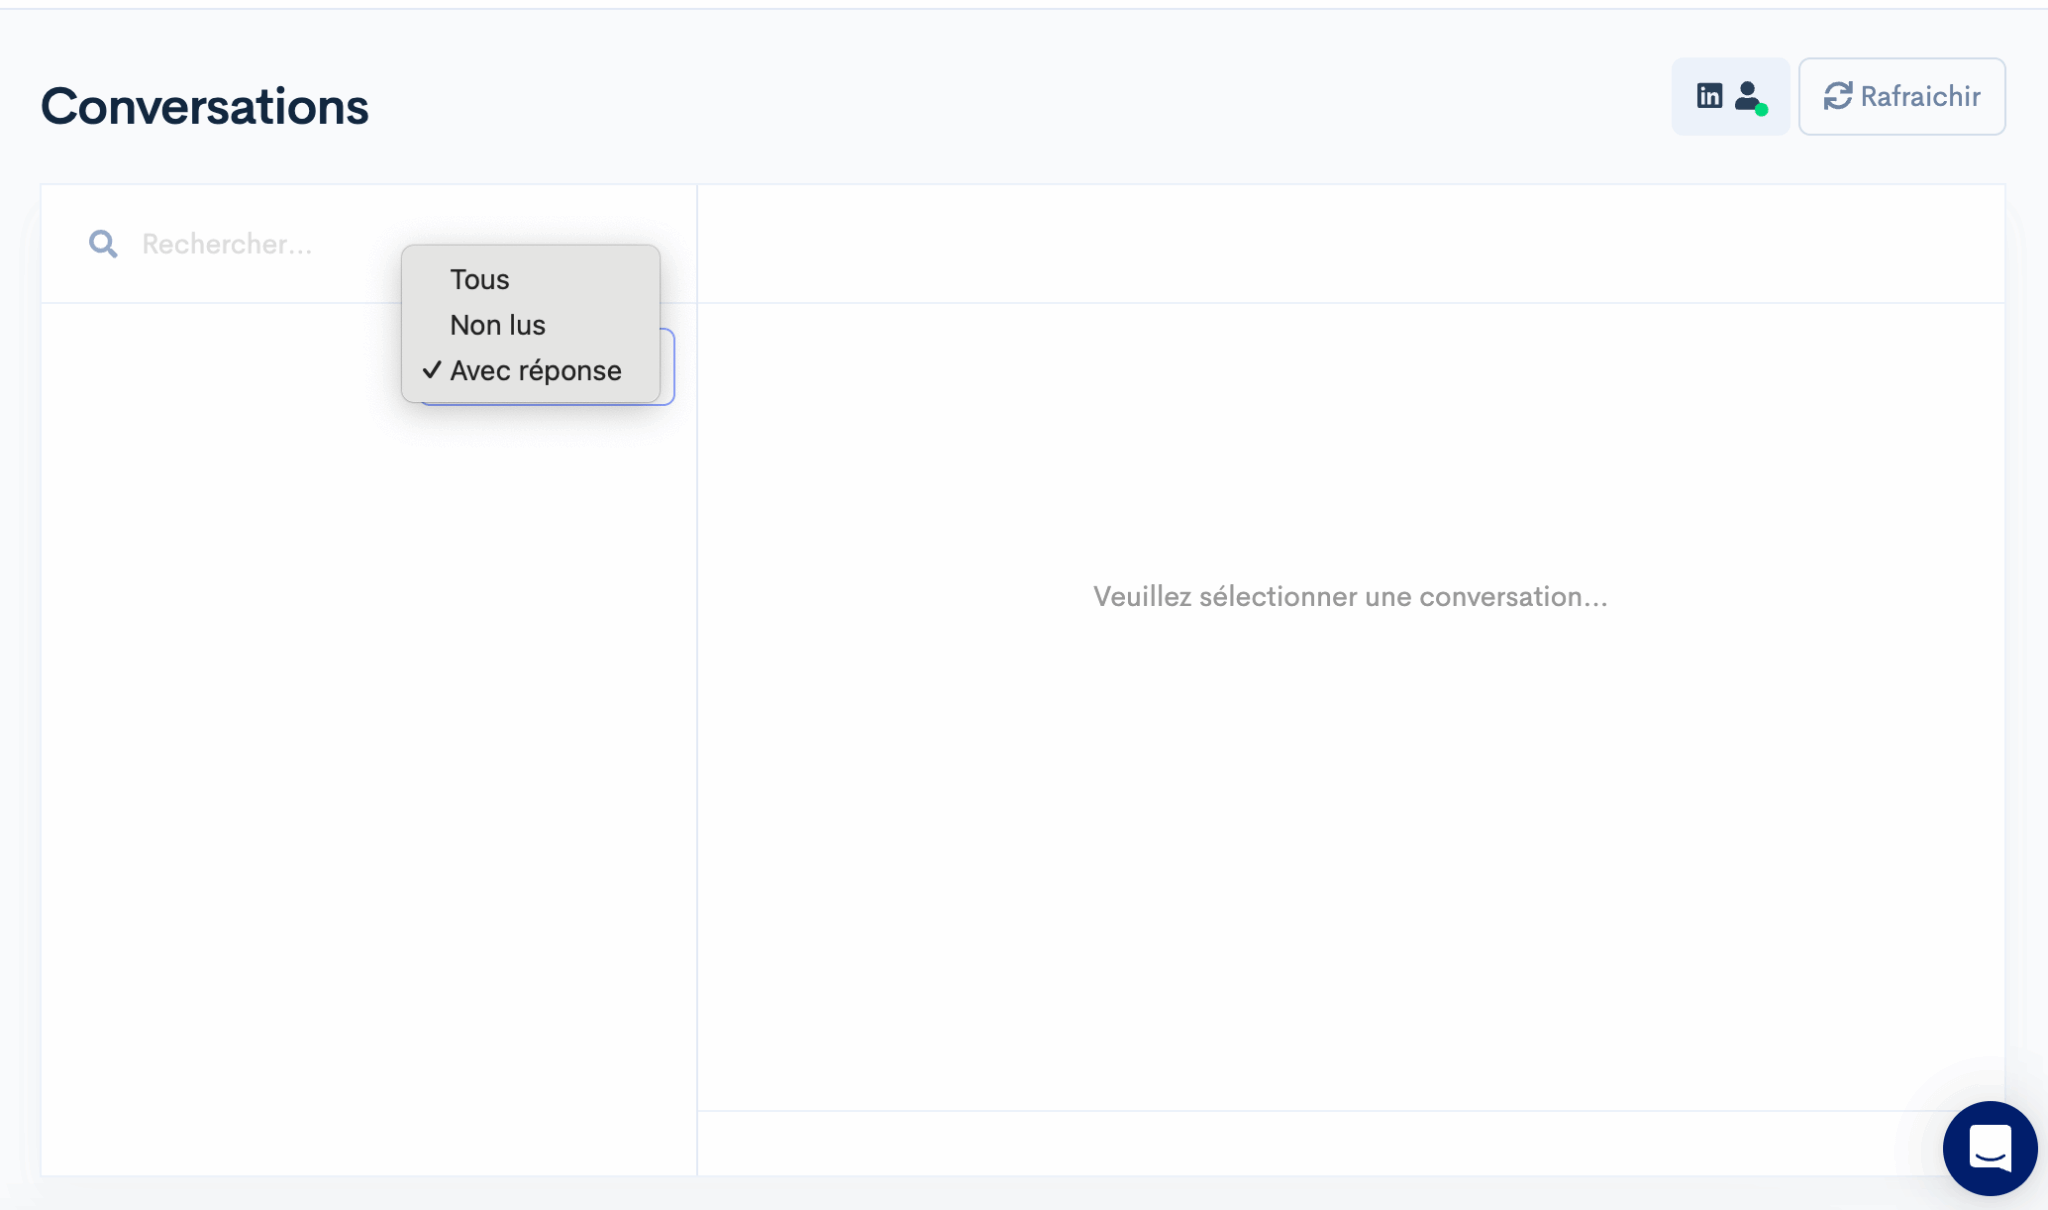Click the green online status dot

pyautogui.click(x=1762, y=110)
